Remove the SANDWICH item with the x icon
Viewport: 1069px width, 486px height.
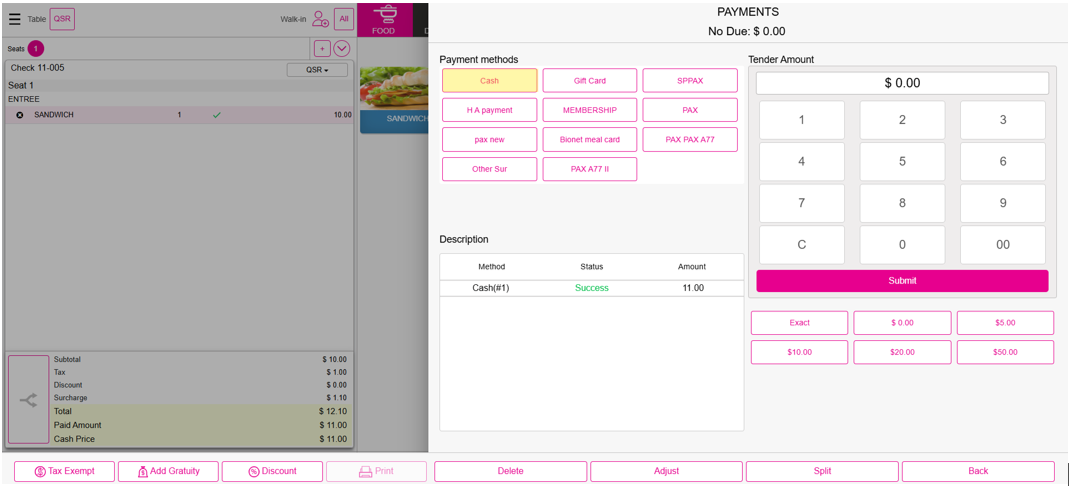click(x=20, y=115)
